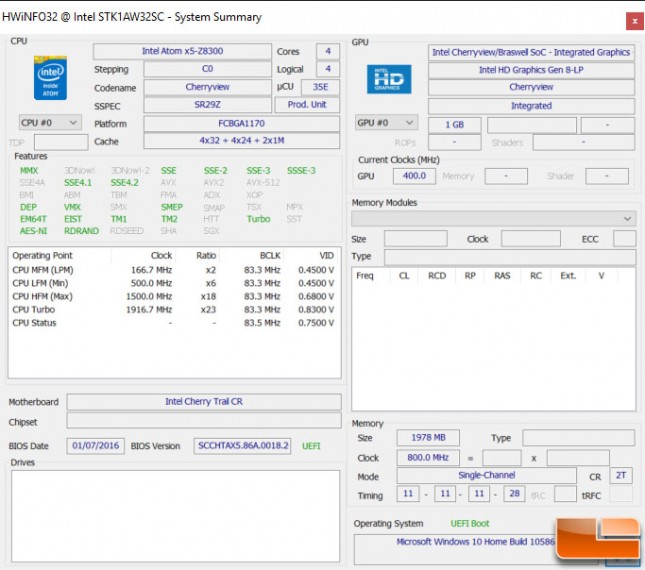Click the Operating Point column header

(x=42, y=255)
